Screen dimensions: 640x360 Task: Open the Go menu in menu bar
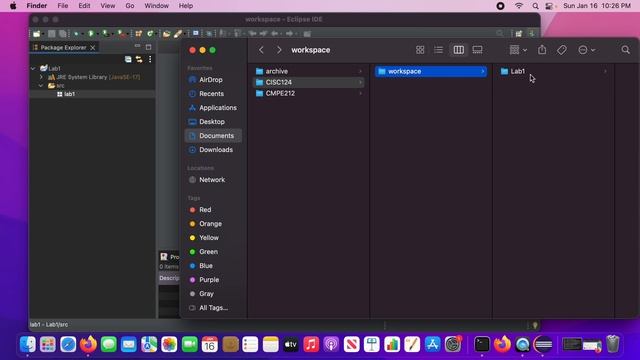point(130,6)
